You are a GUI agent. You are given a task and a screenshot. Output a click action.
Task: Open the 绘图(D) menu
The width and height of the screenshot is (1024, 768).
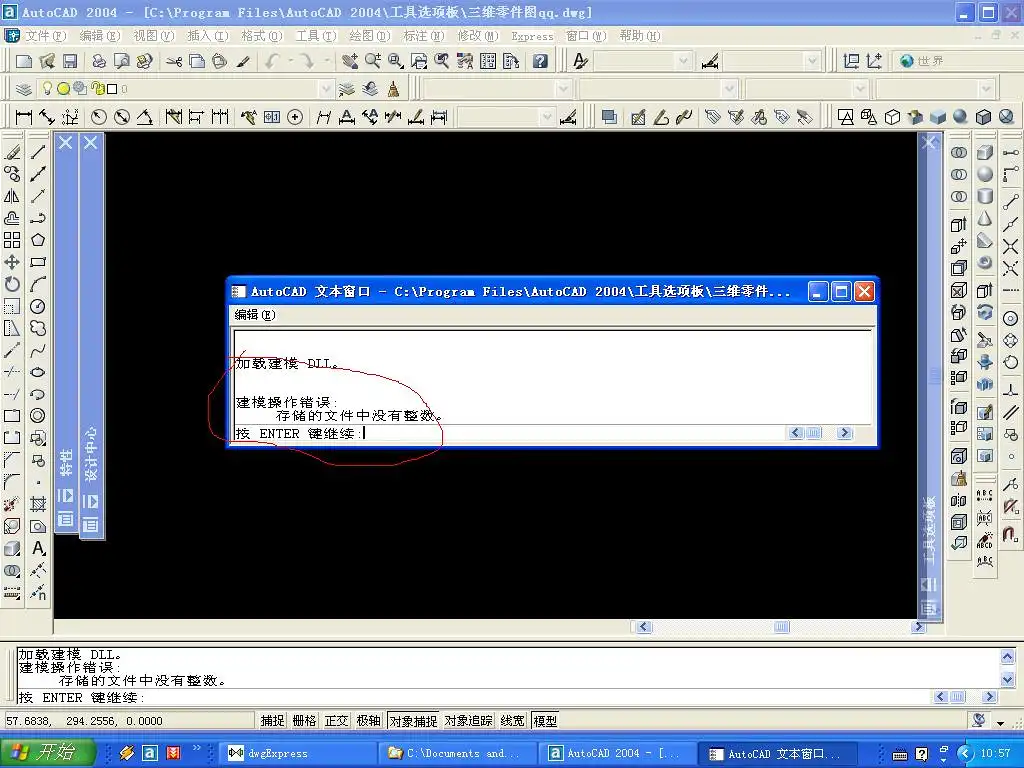coord(370,36)
